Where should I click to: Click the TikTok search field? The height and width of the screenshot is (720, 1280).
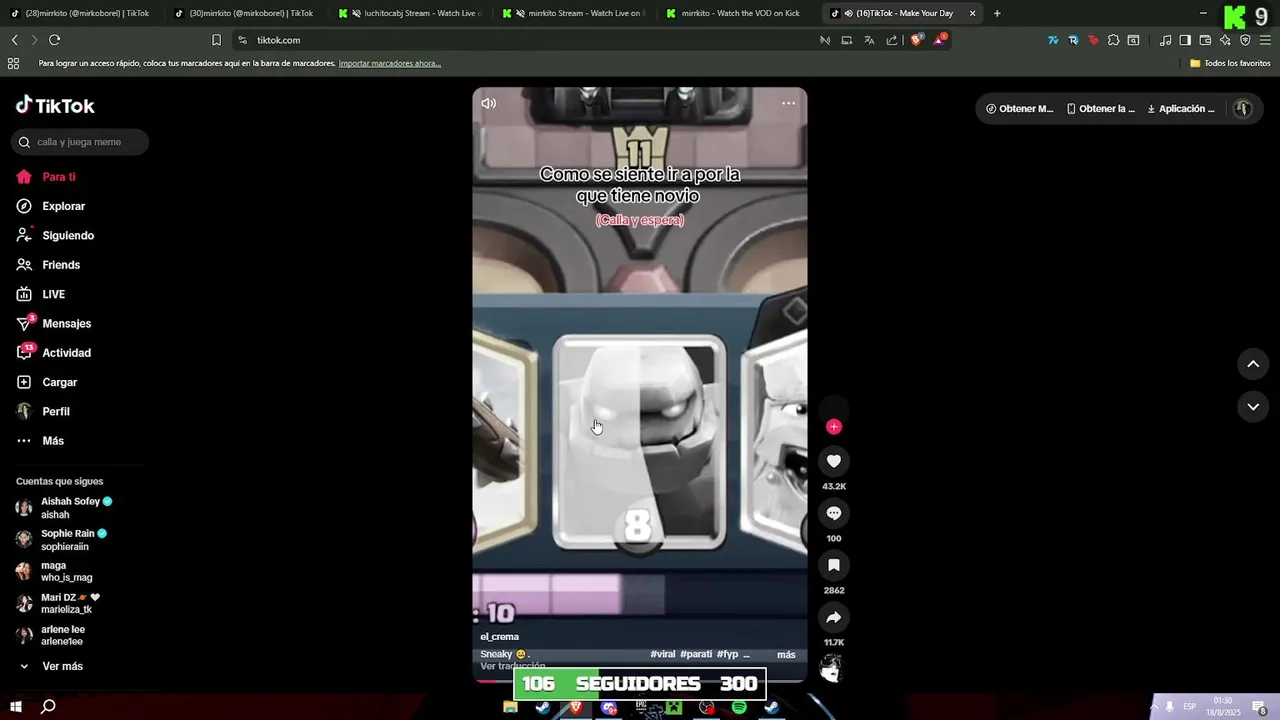80,142
